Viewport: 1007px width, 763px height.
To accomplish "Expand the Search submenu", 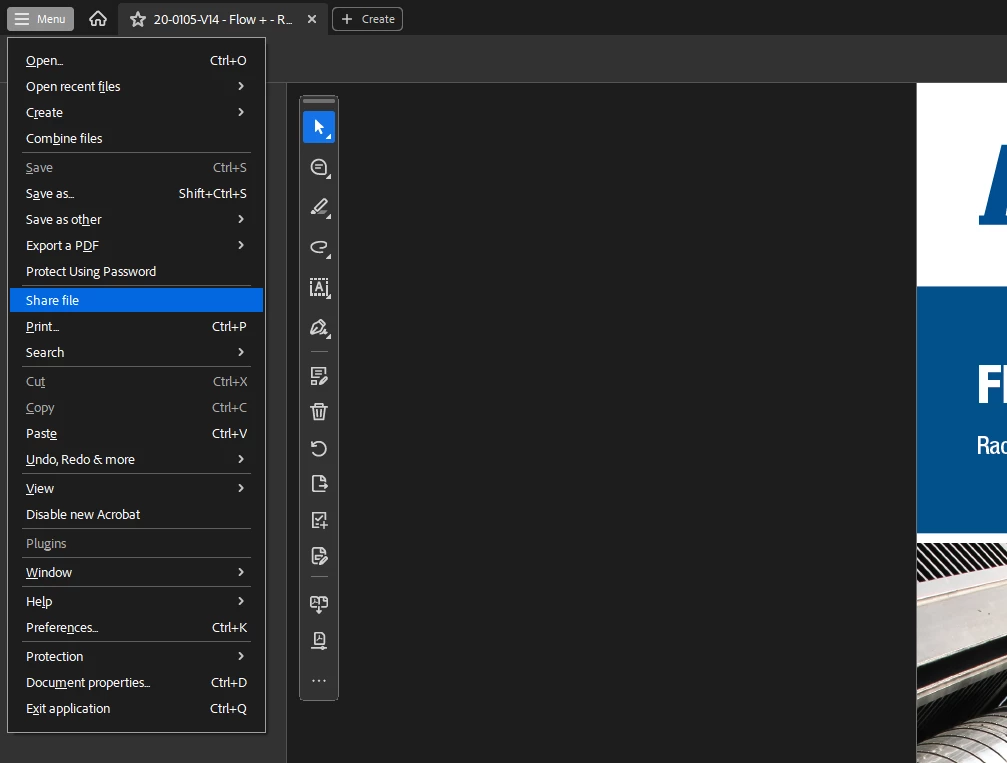I will (136, 352).
